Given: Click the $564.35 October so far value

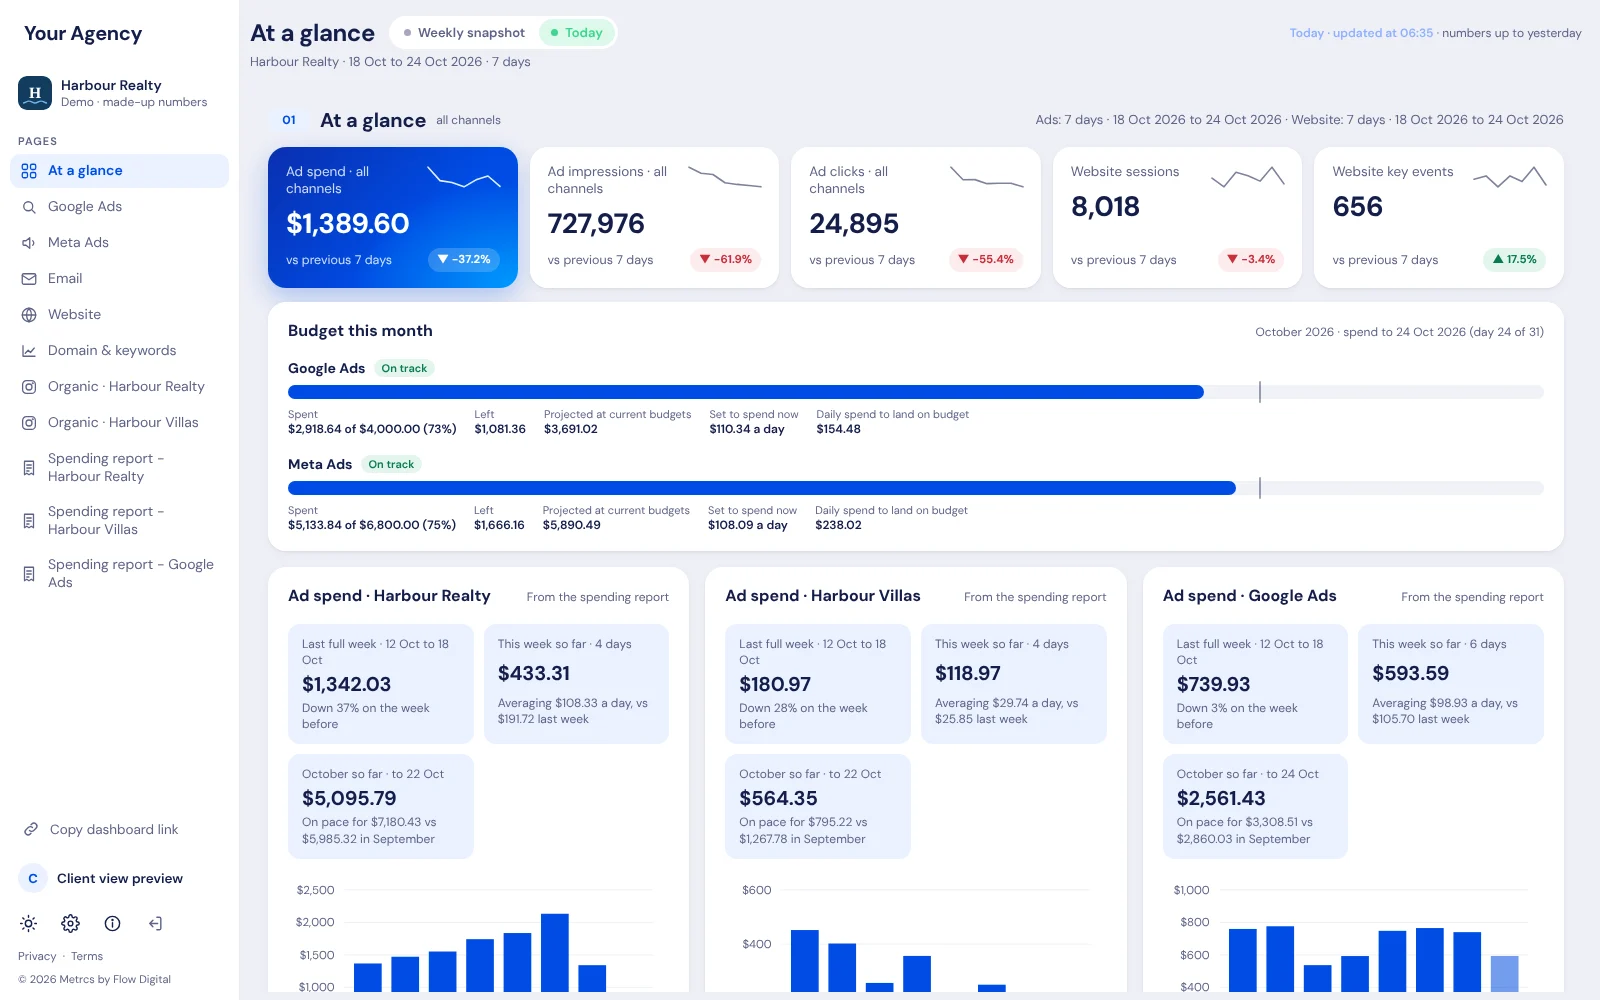Looking at the screenshot, I should (x=778, y=799).
